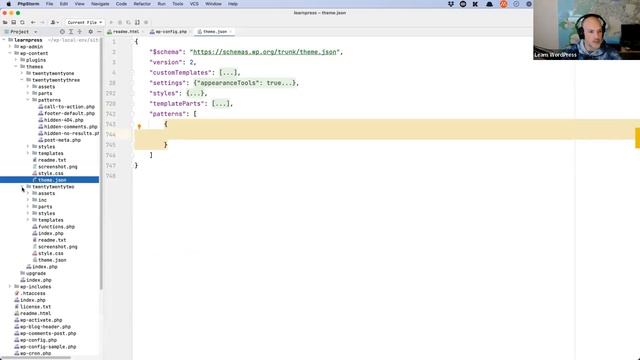The width and height of the screenshot is (640, 360).
Task: Open the File menu
Action: [x=49, y=4]
